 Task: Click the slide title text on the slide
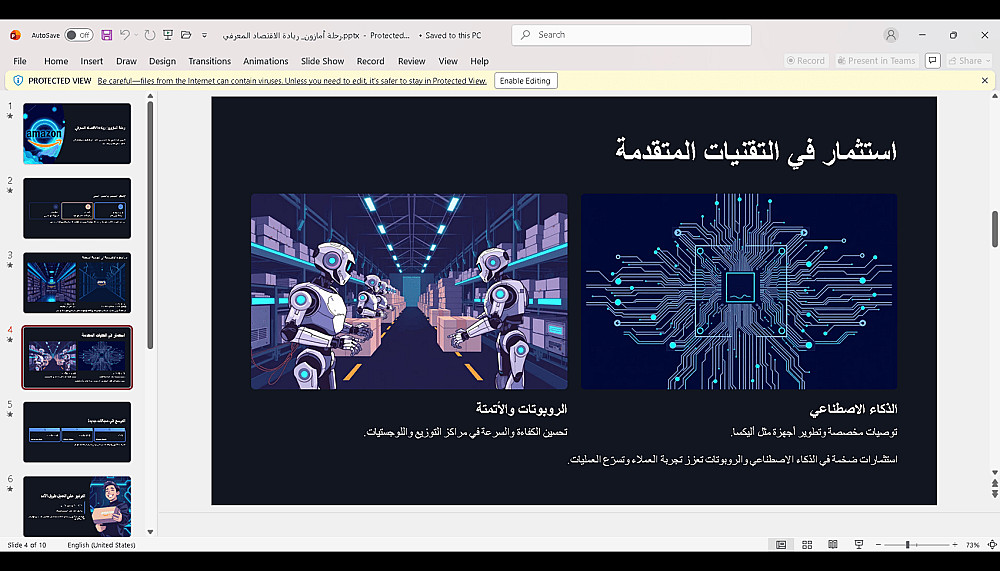coord(756,152)
